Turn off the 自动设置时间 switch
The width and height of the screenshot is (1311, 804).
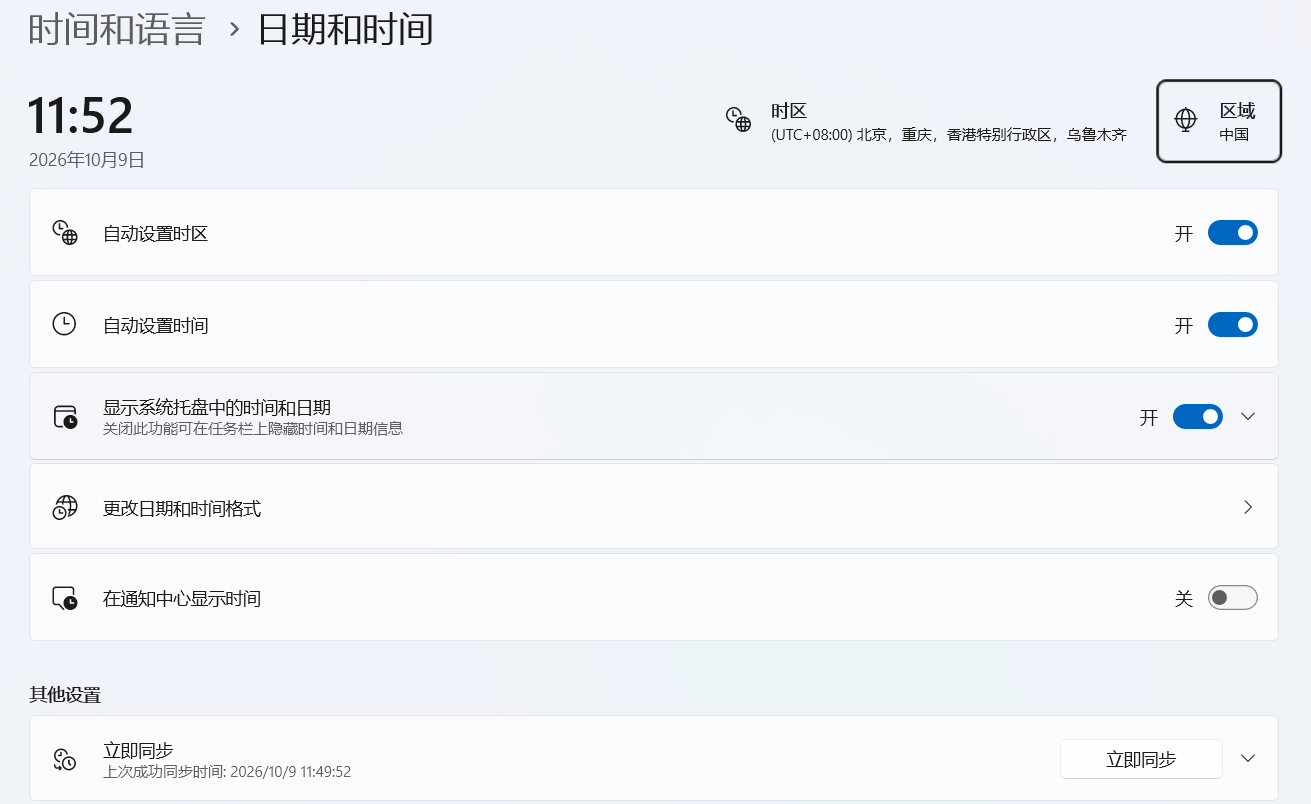[1233, 325]
